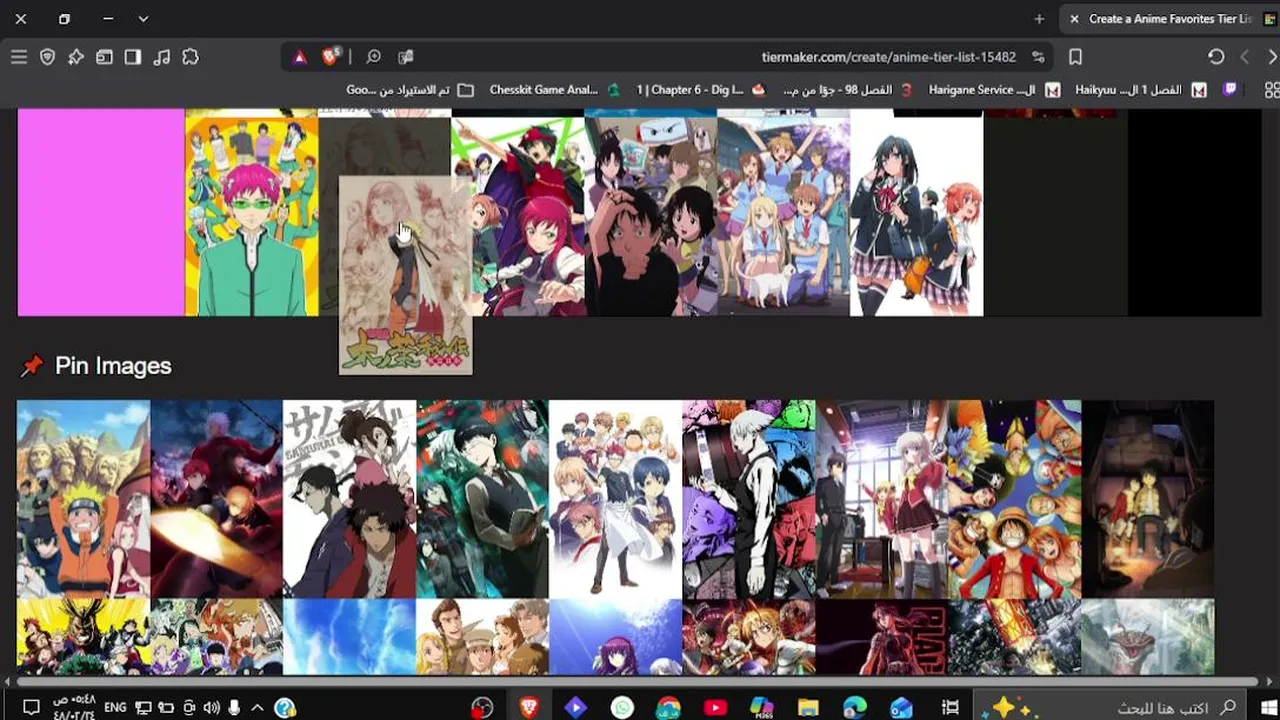Expand the tab search dropdown chevron
1280x720 pixels.
click(143, 19)
